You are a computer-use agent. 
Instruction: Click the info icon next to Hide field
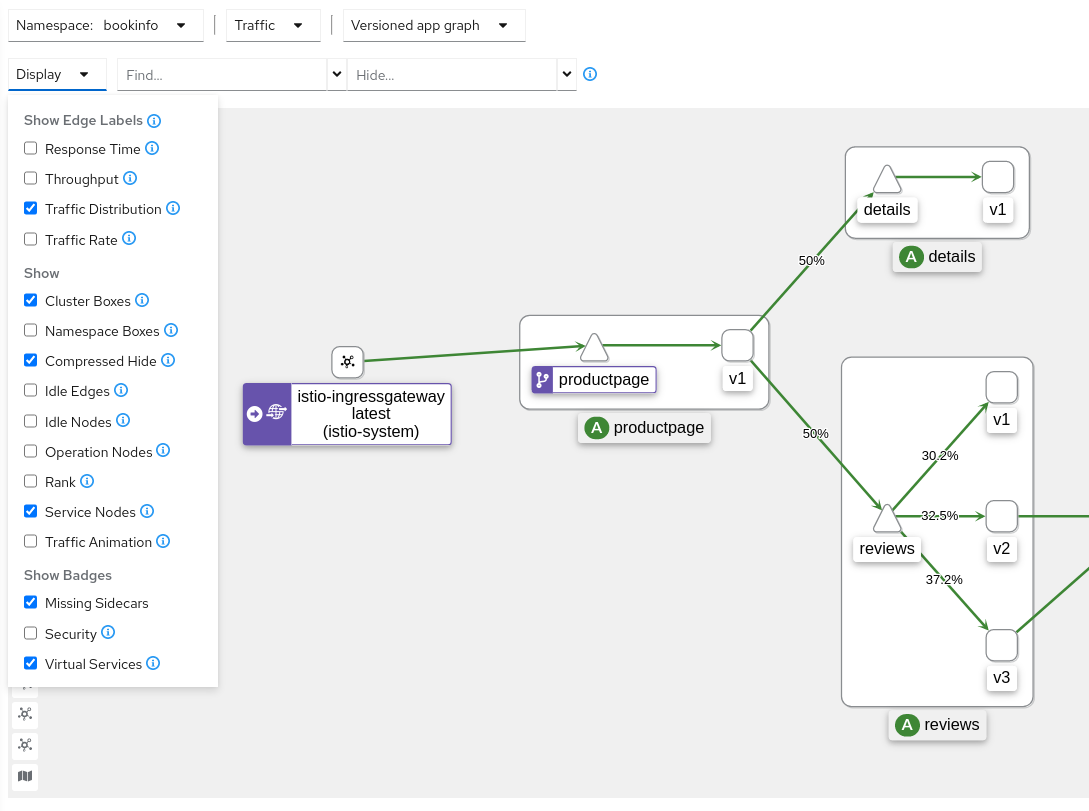pos(590,73)
